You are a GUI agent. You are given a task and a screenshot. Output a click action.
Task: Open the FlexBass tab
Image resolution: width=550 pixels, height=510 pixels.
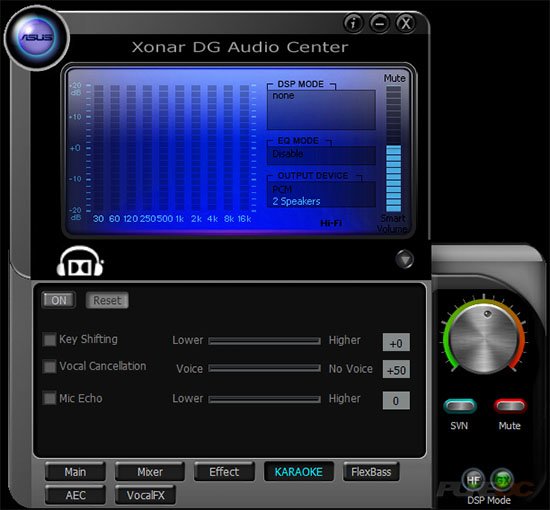coord(371,472)
